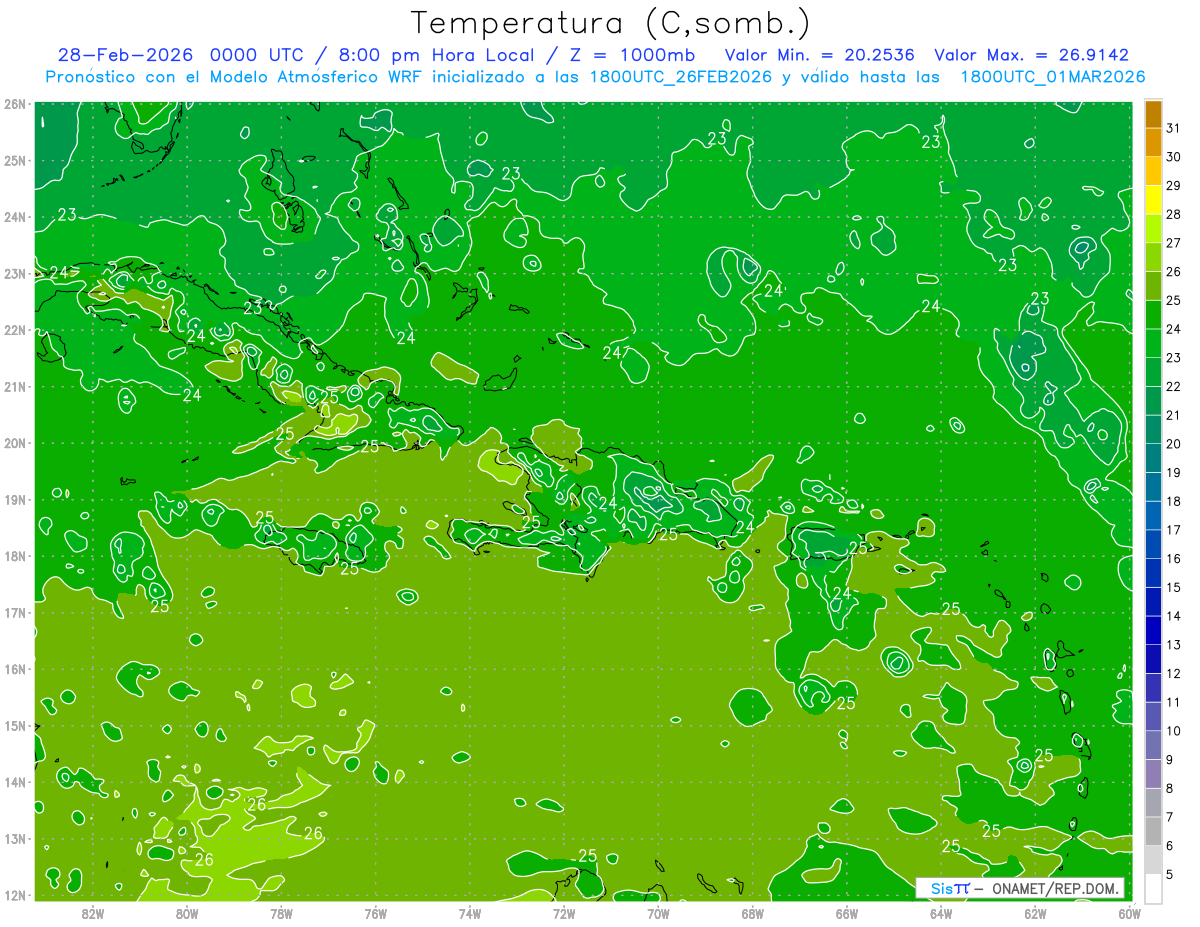Click the '66W' longitude axis label
This screenshot has width=1200, height=927.
click(x=847, y=913)
